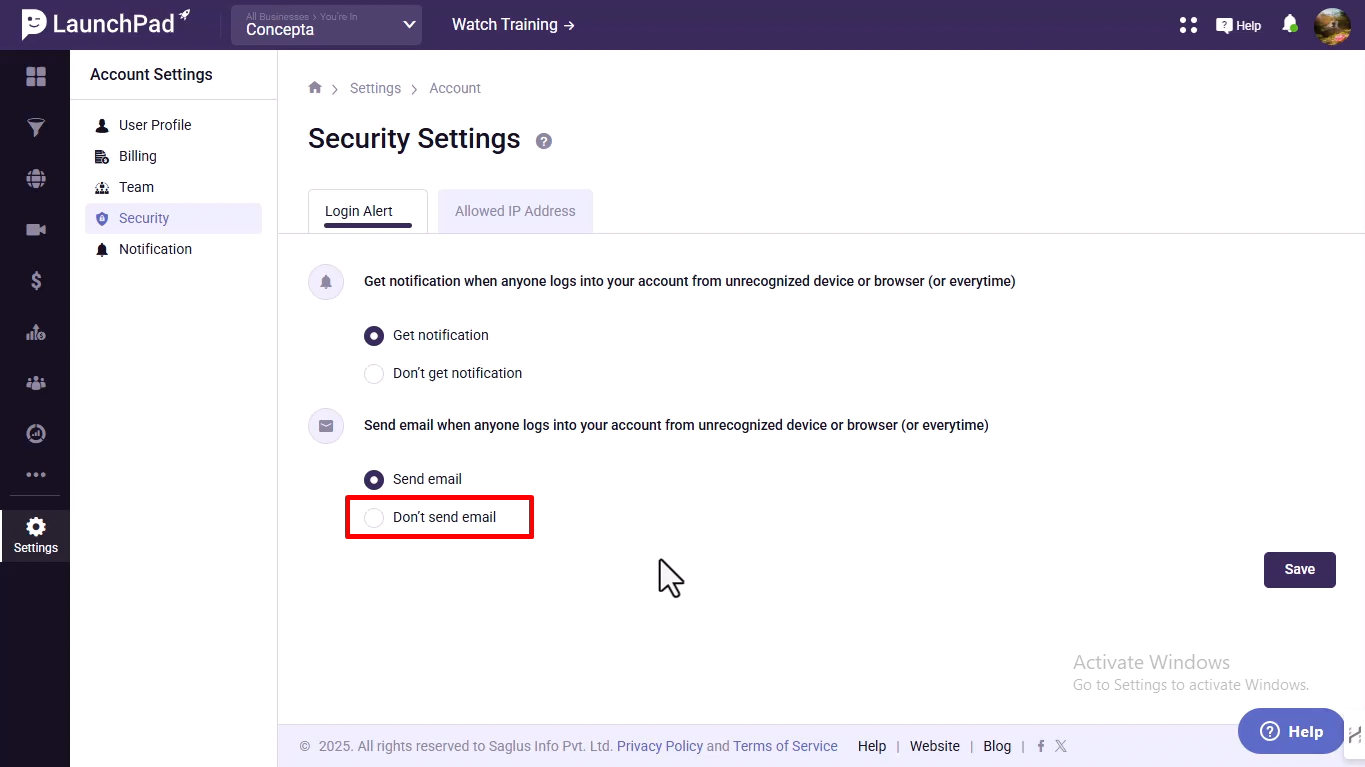Show more items via three-dots icon
1365x767 pixels.
click(36, 475)
